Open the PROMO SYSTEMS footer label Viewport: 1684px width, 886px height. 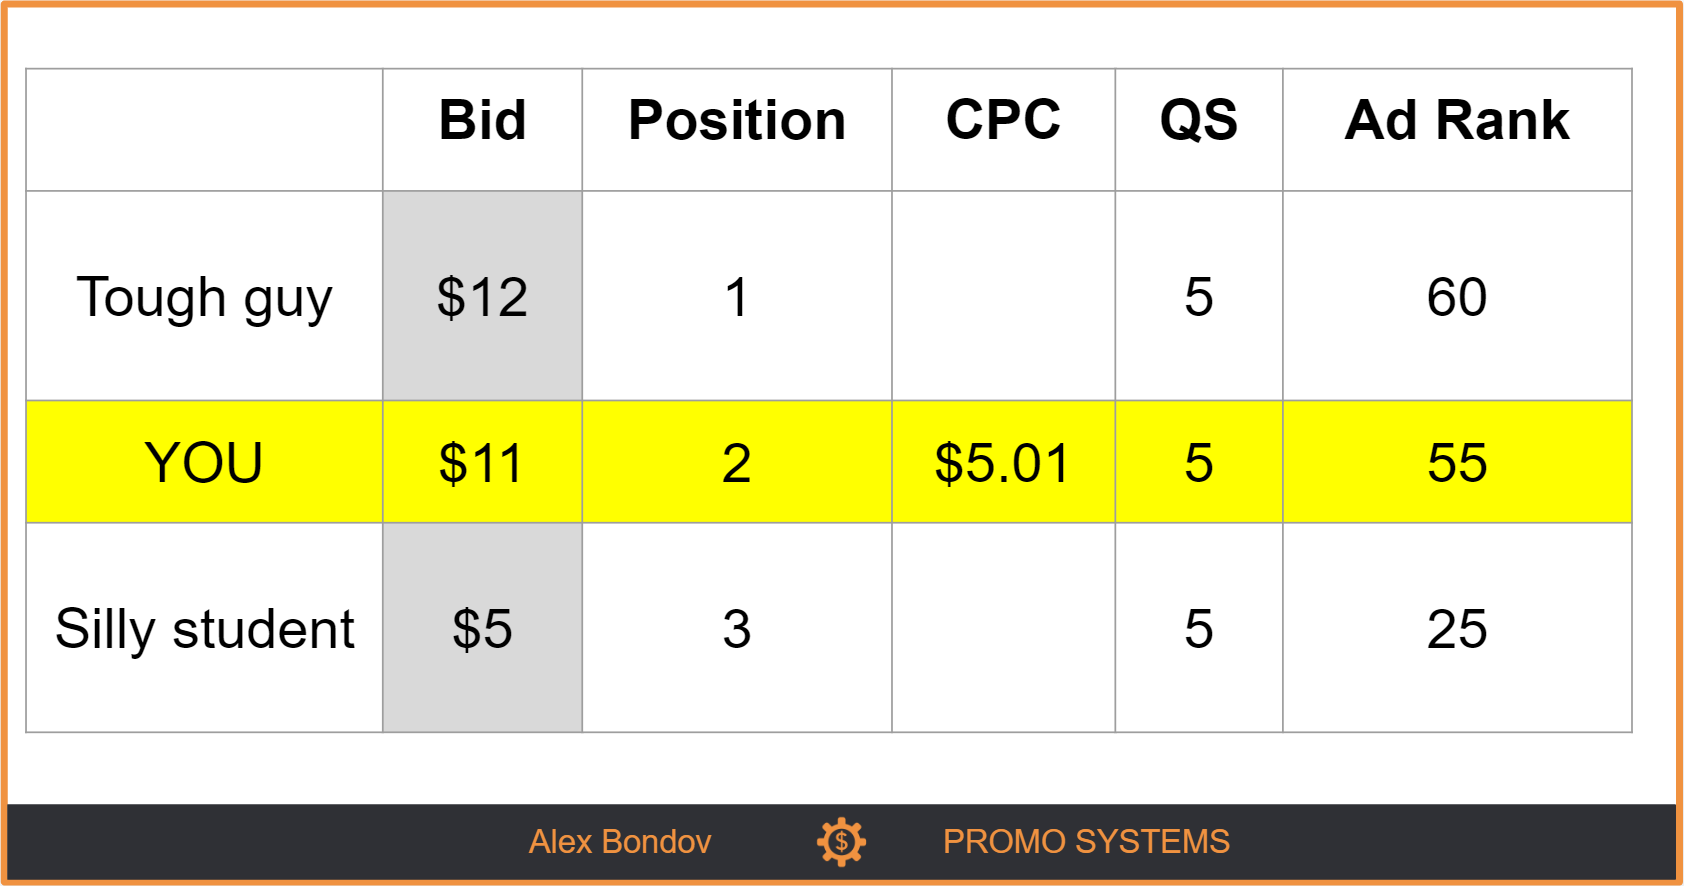tap(1086, 842)
